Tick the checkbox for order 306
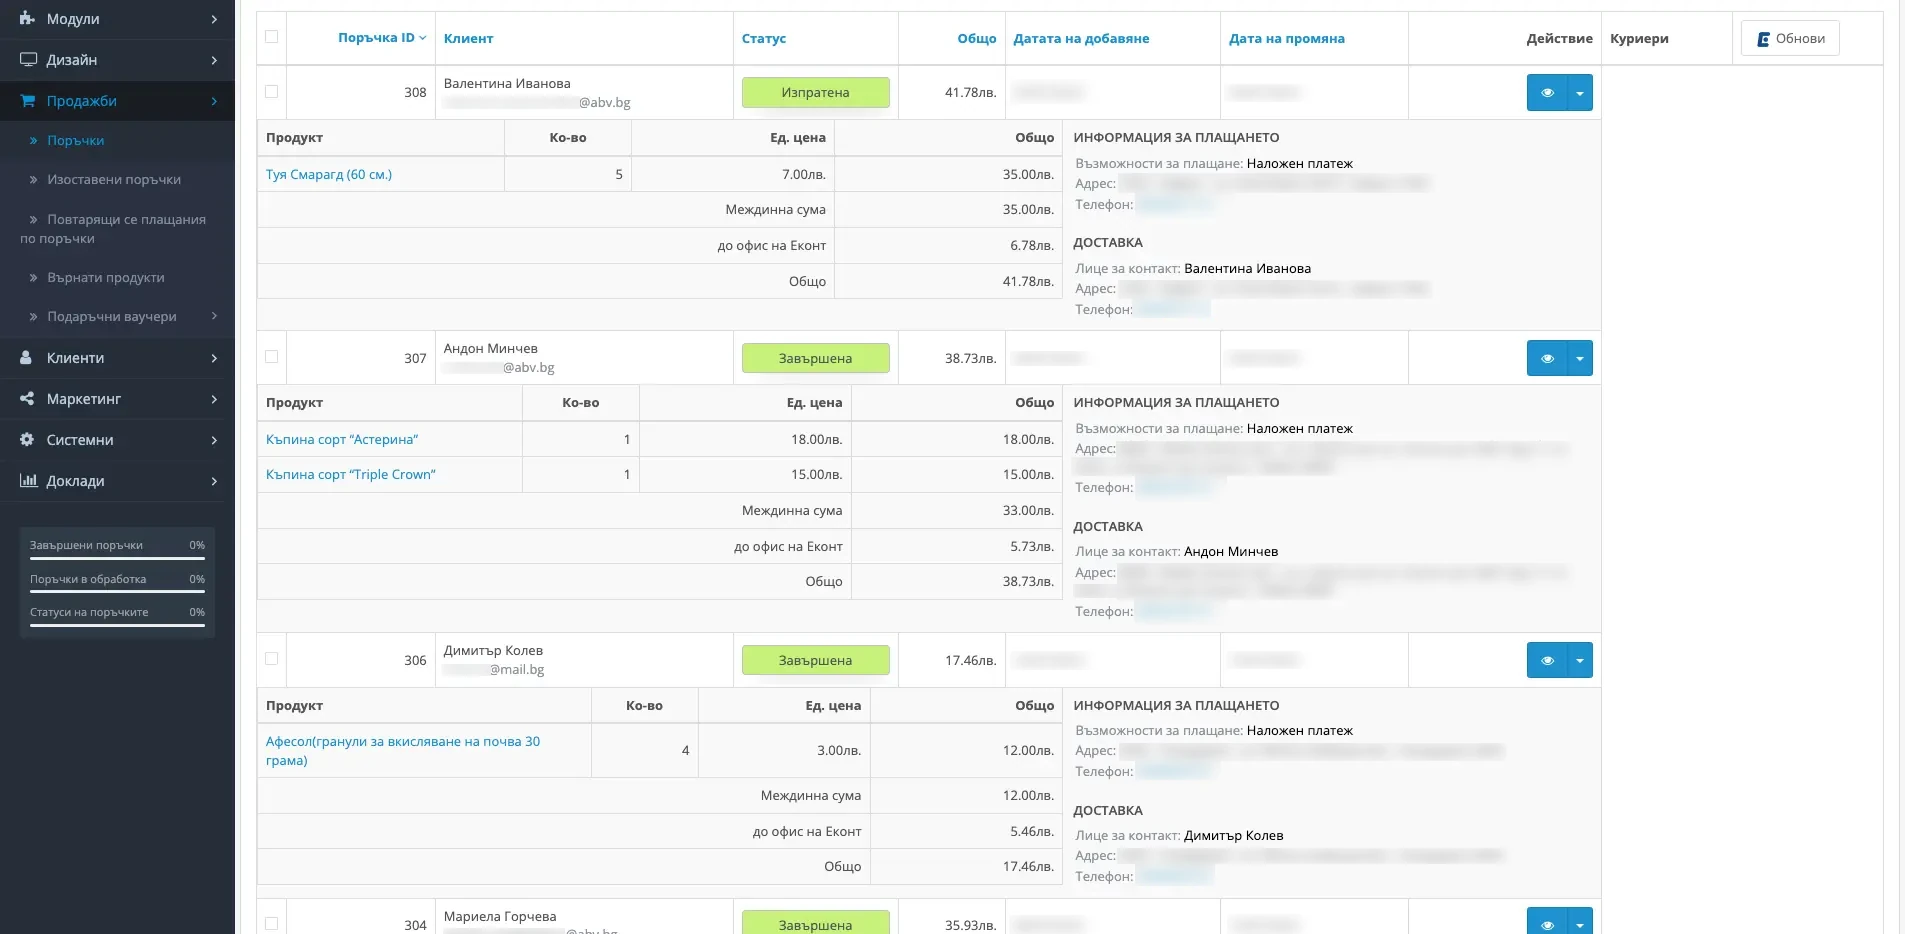The height and width of the screenshot is (934, 1905). 271,658
